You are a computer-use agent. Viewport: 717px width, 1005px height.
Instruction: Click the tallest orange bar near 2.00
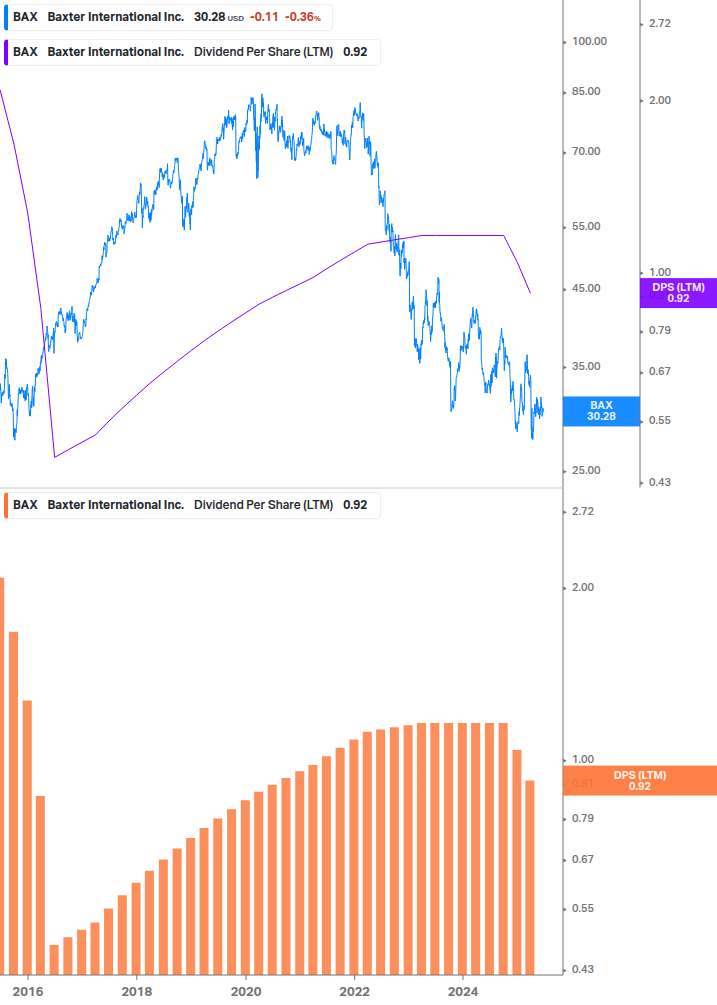pos(2,776)
